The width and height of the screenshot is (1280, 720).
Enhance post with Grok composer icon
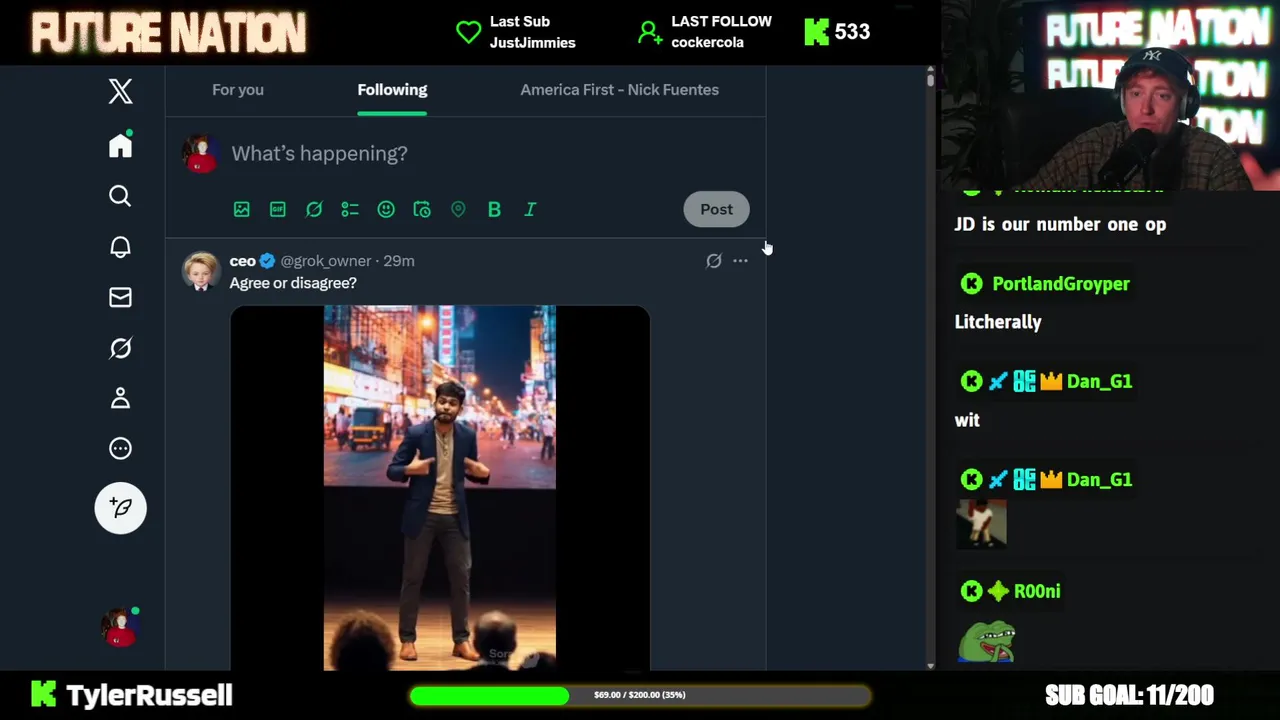tap(314, 209)
